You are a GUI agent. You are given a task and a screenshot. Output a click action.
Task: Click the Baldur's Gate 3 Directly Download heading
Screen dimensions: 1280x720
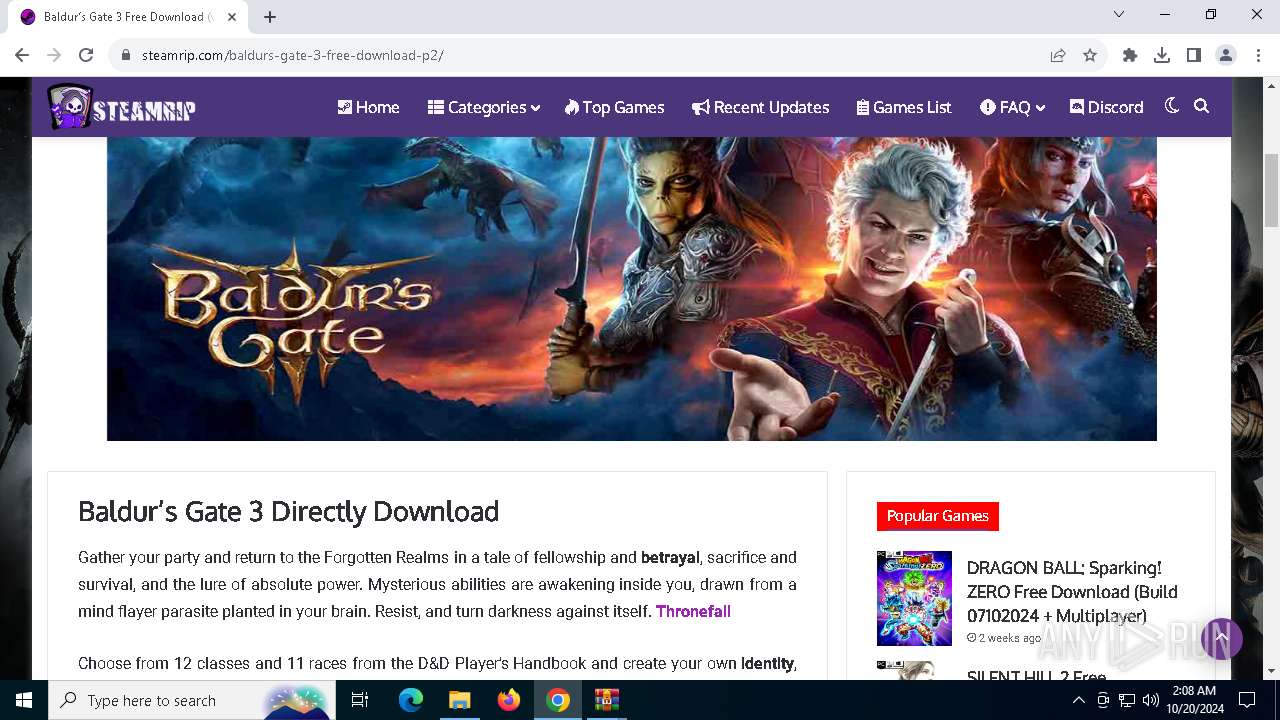click(289, 511)
